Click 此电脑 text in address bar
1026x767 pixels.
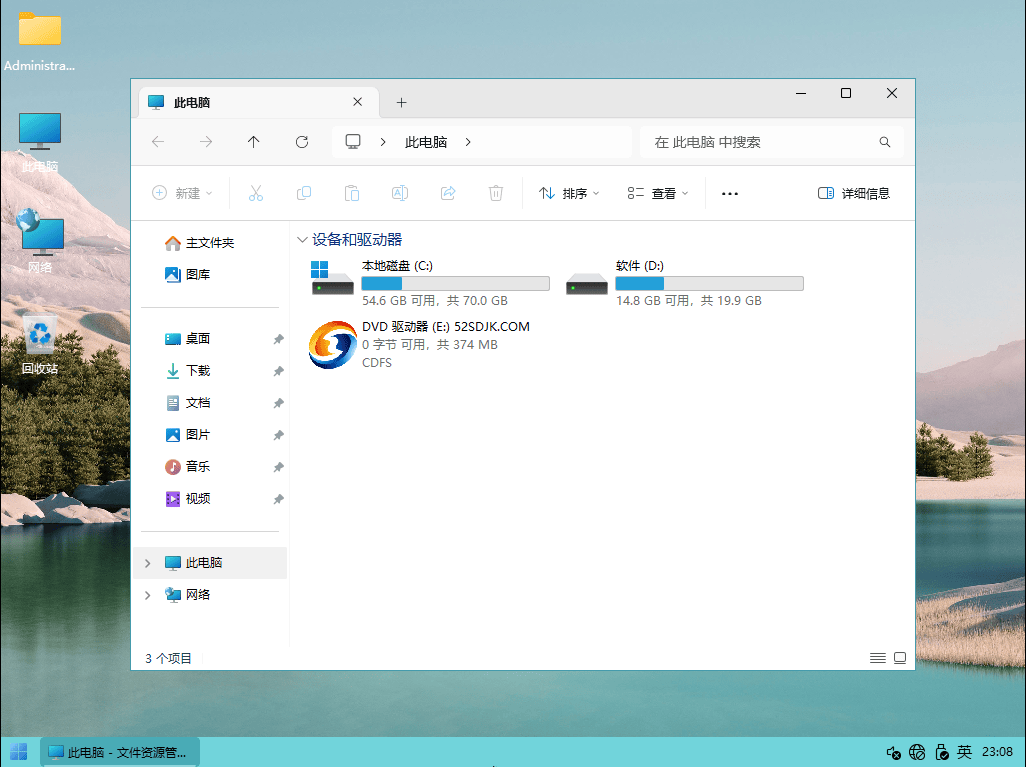tap(426, 142)
